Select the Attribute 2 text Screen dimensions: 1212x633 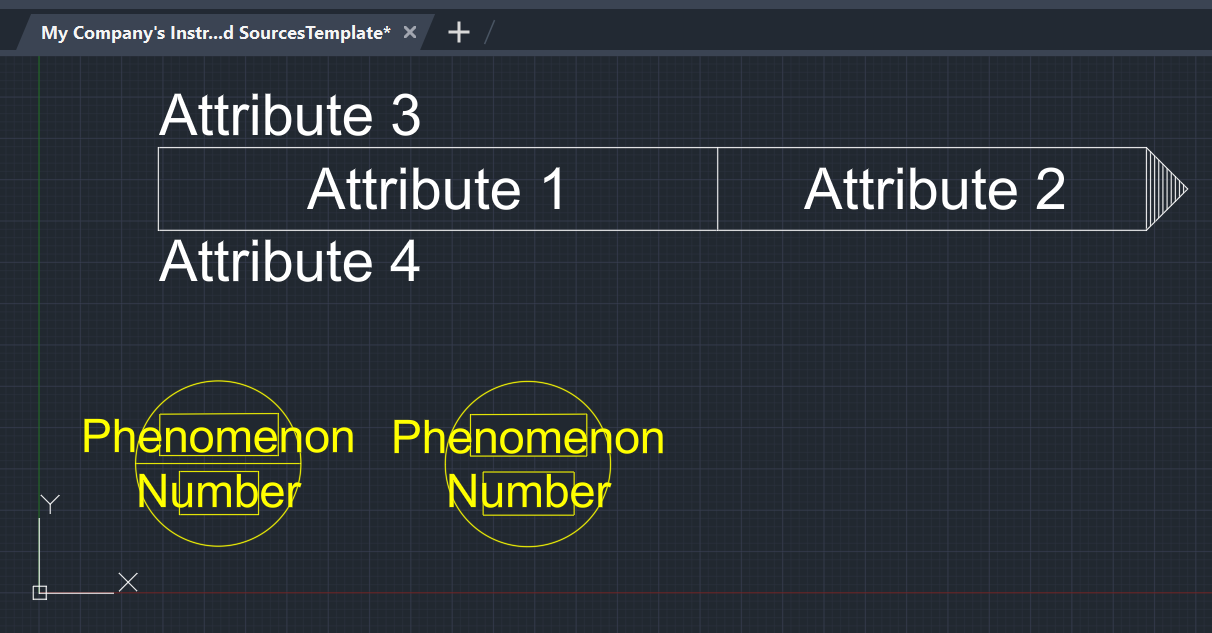click(x=934, y=189)
